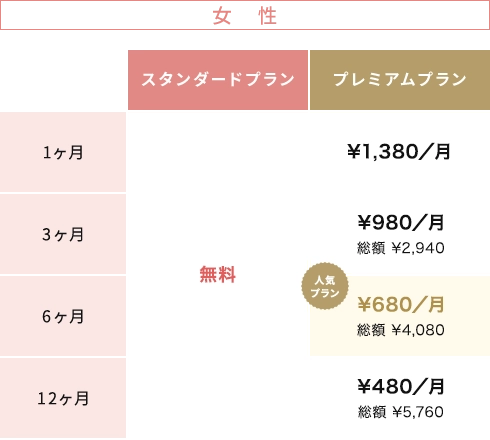Viewport: 490px width, 440px height.
Task: Choose the ¥480/月 premium price
Action: tap(401, 386)
